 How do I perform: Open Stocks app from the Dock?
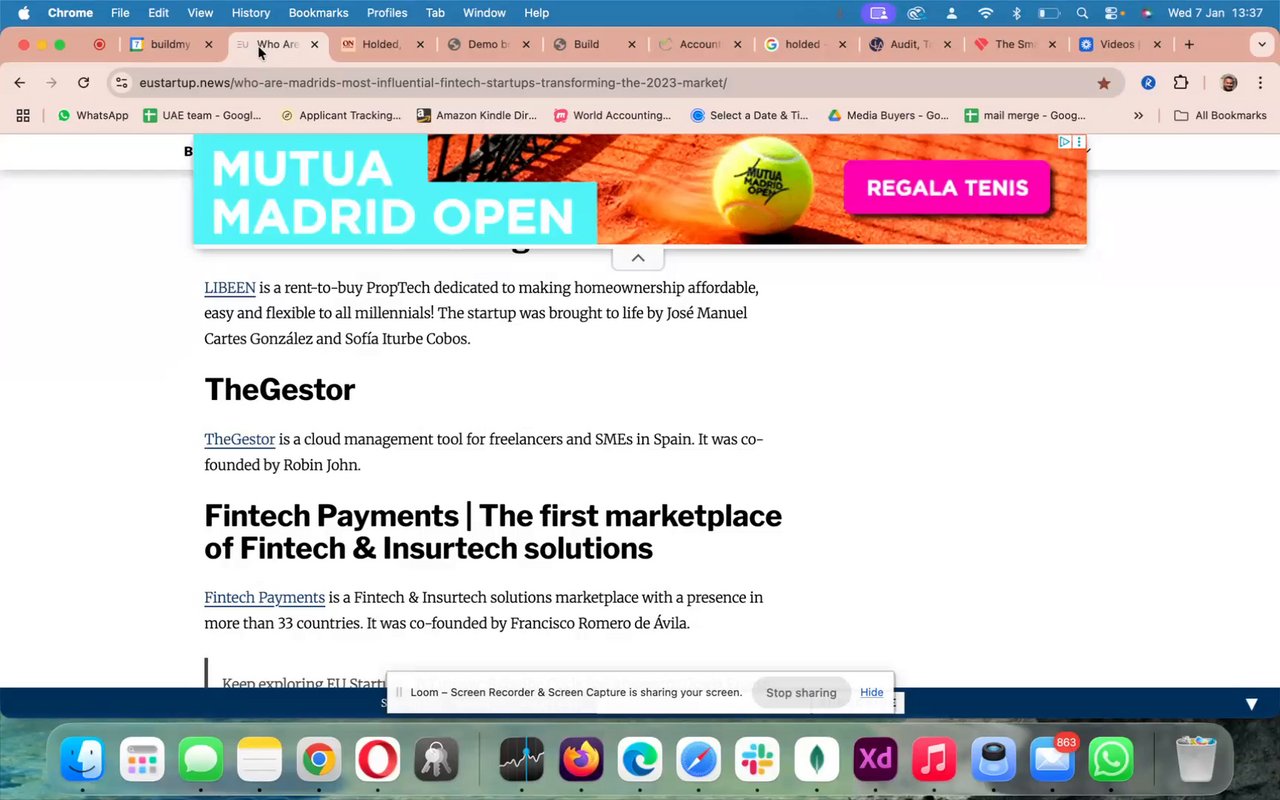pyautogui.click(x=522, y=761)
